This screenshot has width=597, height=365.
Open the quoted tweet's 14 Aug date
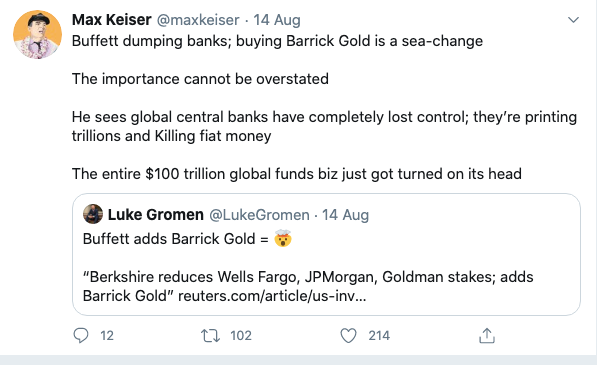[x=345, y=215]
